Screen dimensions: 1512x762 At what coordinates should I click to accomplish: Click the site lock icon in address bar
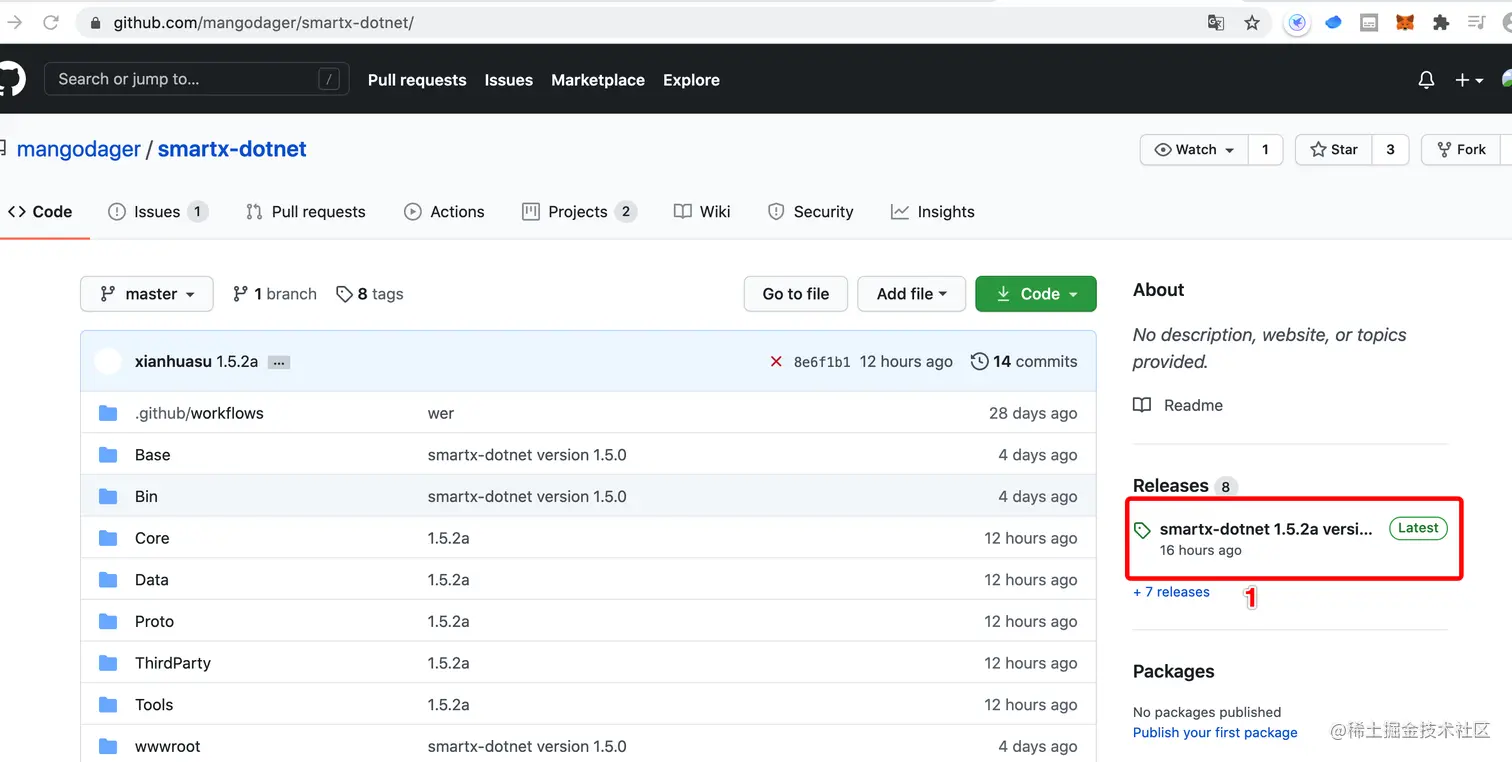(x=95, y=22)
